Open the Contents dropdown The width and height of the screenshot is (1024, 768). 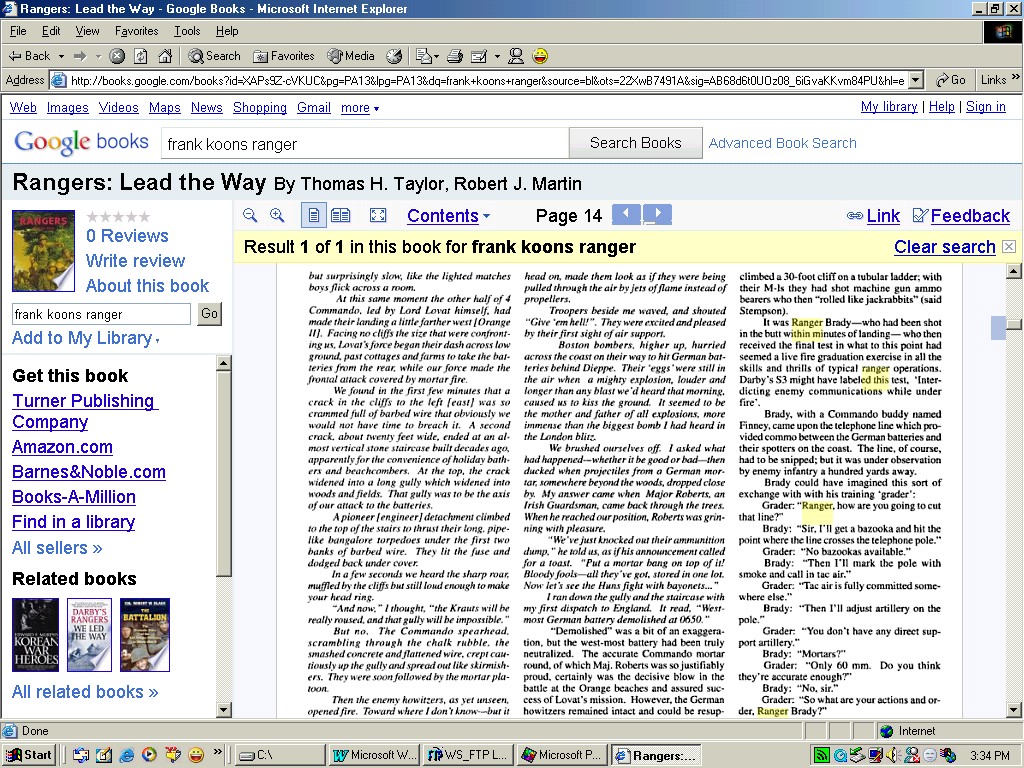pyautogui.click(x=448, y=216)
